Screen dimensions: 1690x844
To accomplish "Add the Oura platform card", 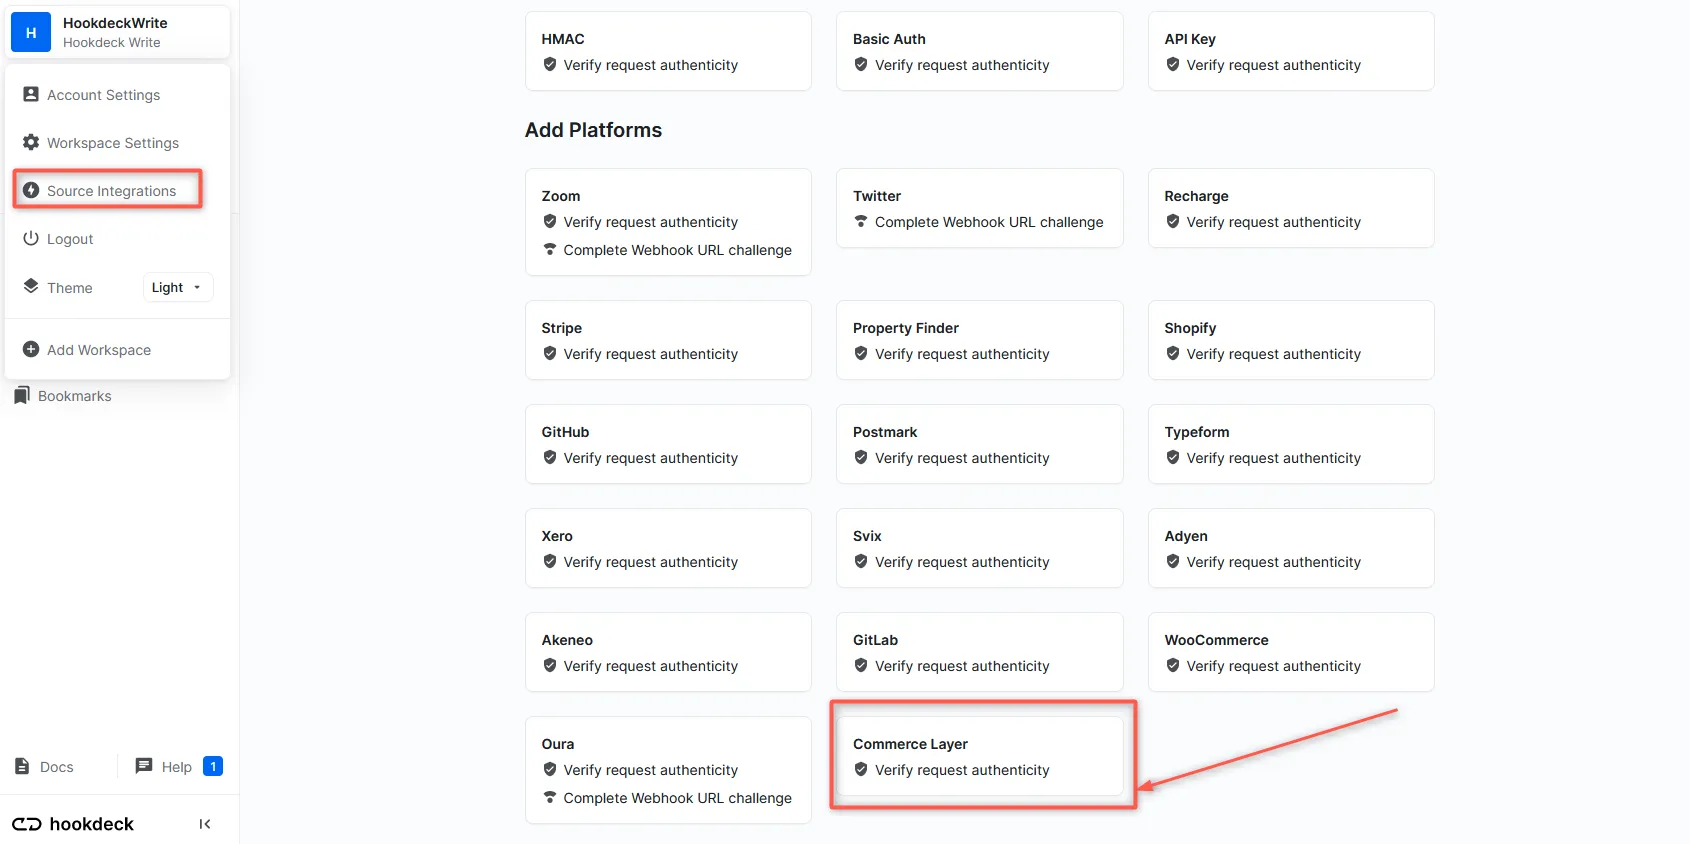I will pos(668,770).
